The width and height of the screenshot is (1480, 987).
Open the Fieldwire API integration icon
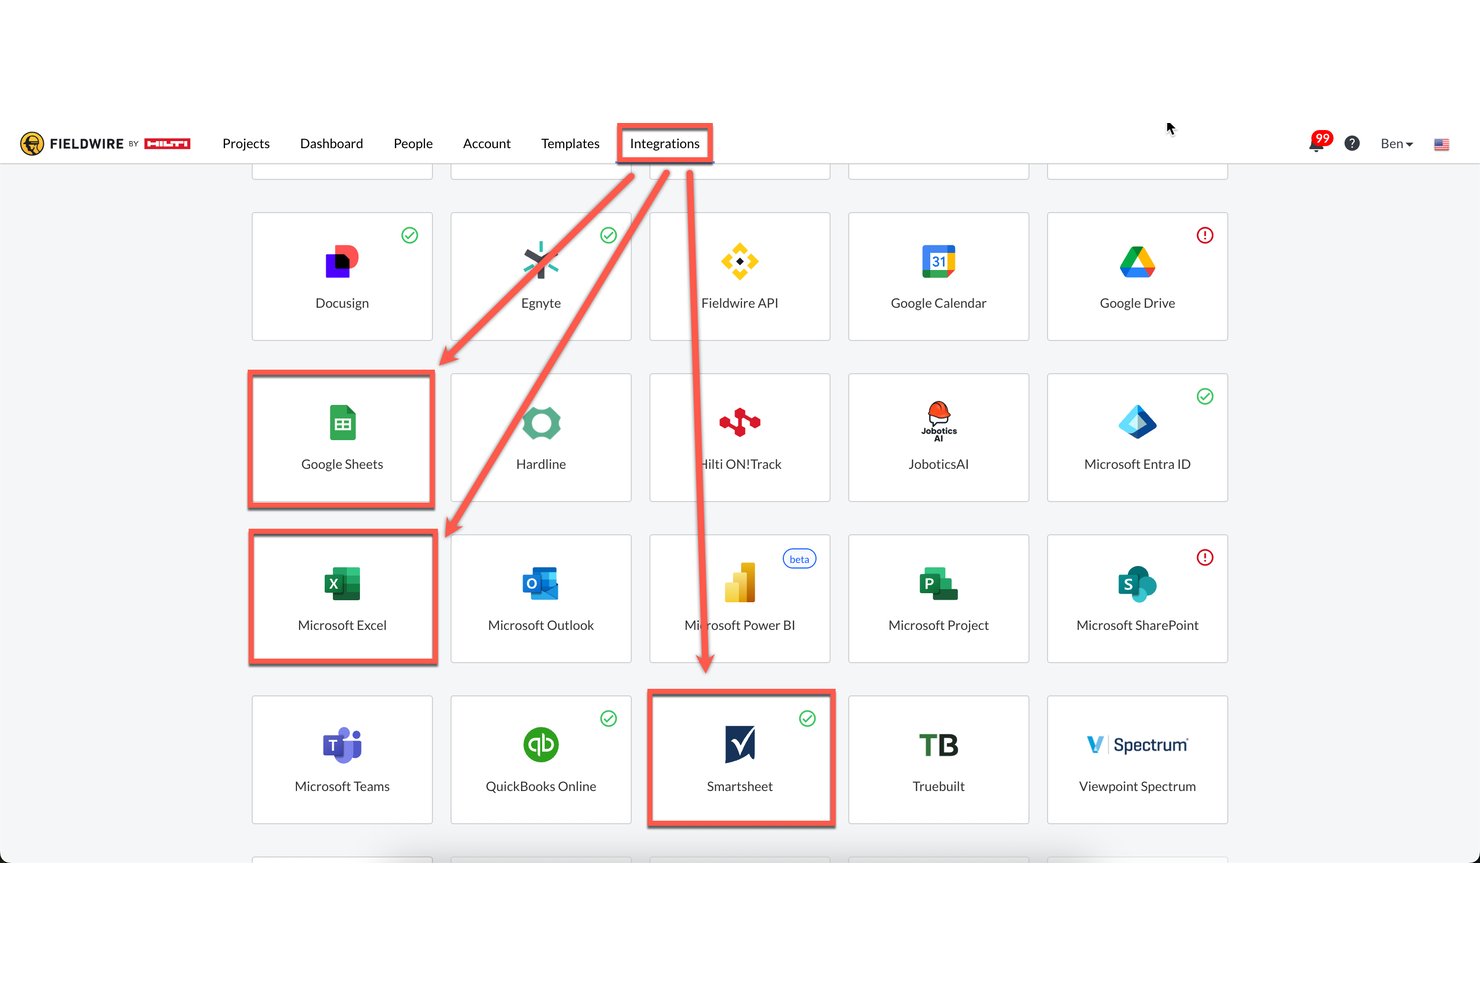(740, 262)
